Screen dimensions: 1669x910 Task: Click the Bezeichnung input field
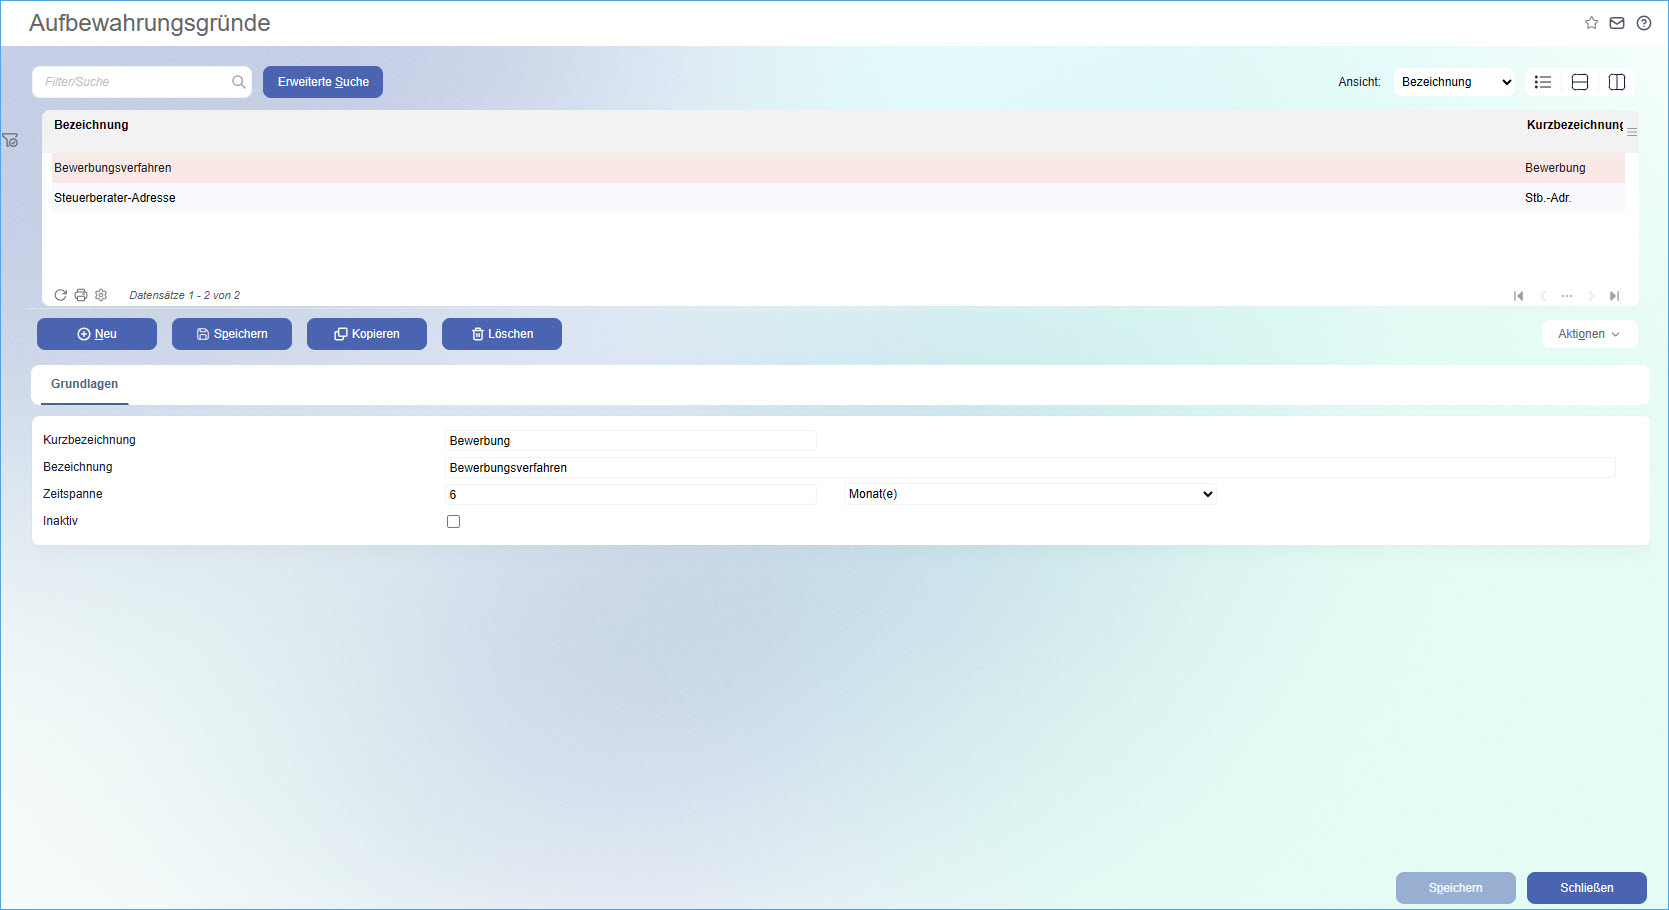point(1030,467)
